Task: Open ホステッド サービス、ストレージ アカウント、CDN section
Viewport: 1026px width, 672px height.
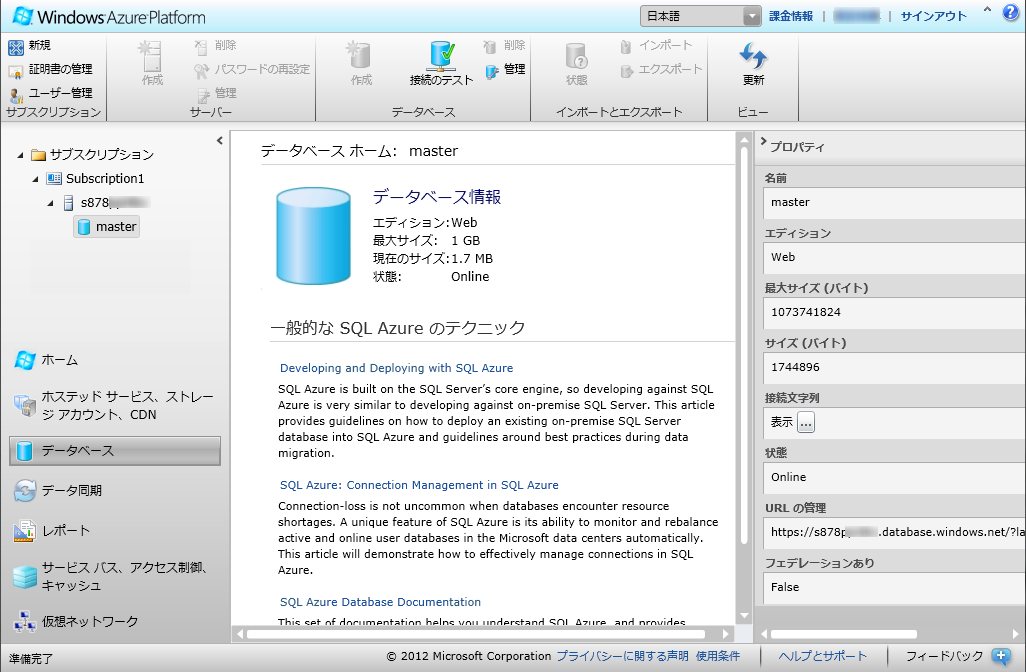Action: [x=115, y=406]
